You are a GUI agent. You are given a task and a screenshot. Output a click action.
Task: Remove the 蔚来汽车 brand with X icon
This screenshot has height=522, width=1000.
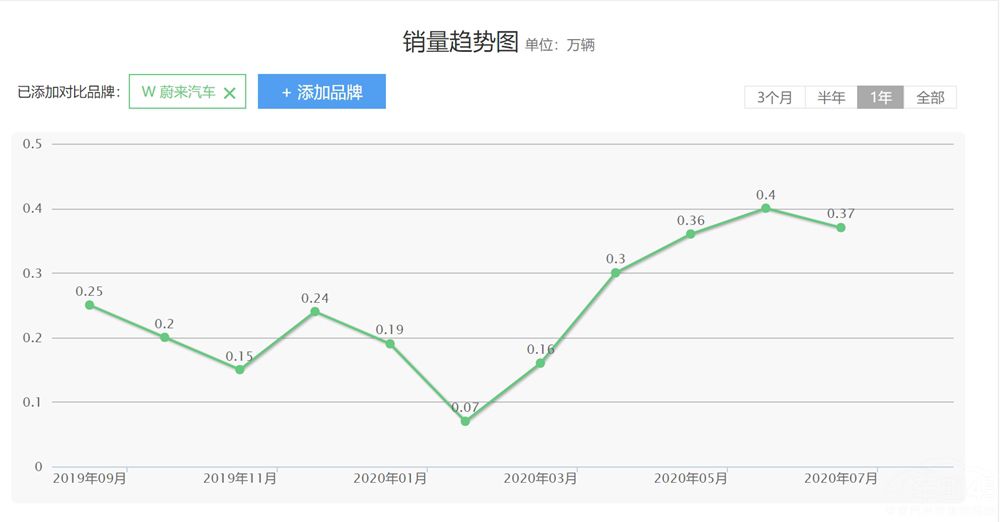coord(230,93)
